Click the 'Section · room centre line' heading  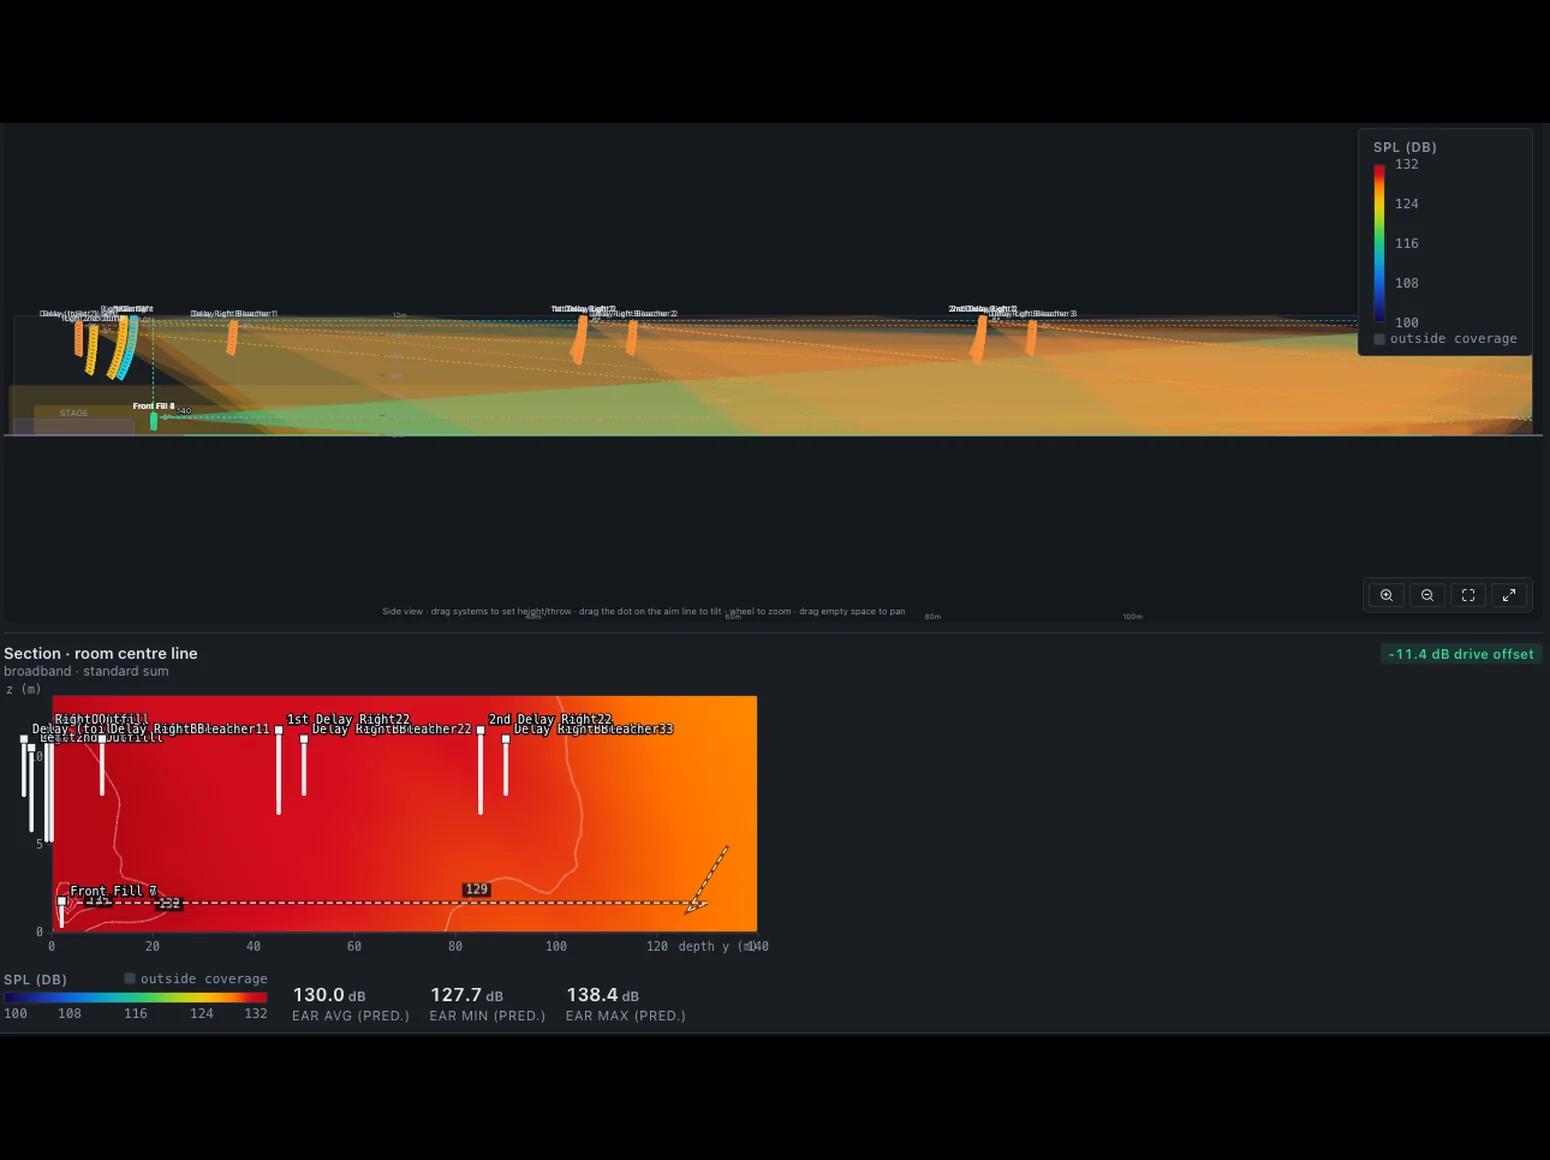(x=101, y=653)
